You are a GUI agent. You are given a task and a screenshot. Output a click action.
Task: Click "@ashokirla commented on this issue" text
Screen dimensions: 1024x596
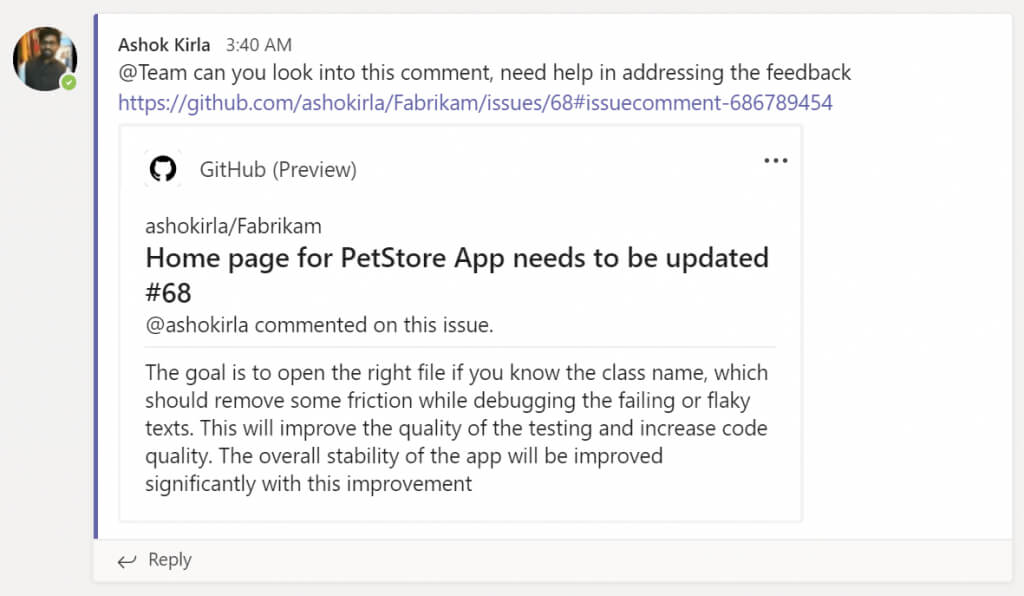pos(319,325)
